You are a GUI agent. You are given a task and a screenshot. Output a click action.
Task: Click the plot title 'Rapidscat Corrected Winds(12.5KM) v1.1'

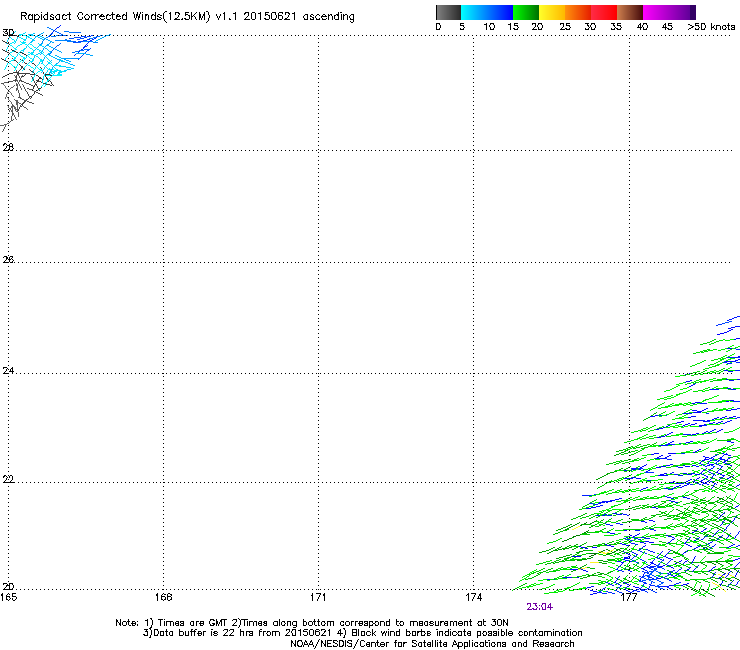(129, 17)
